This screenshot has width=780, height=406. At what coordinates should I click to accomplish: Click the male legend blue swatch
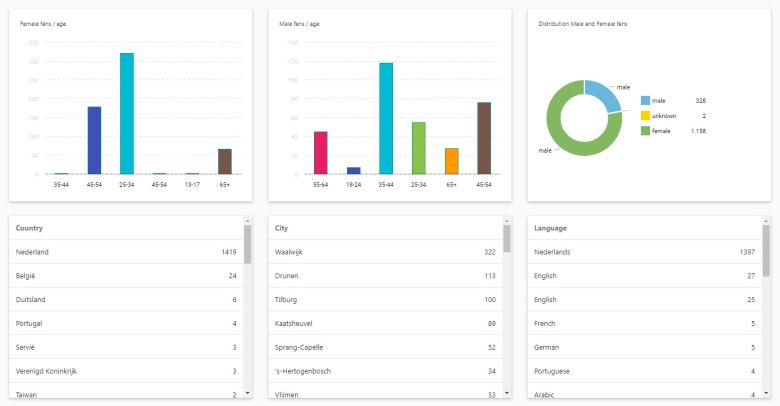tap(645, 101)
